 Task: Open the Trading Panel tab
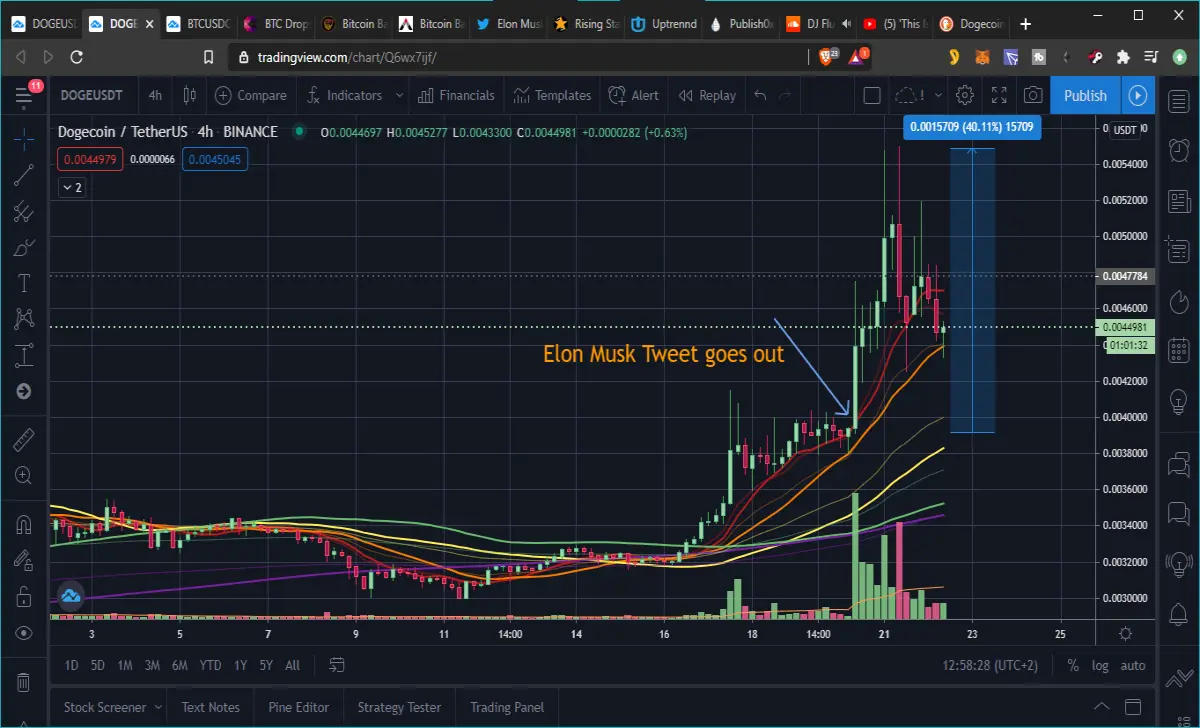pos(507,707)
